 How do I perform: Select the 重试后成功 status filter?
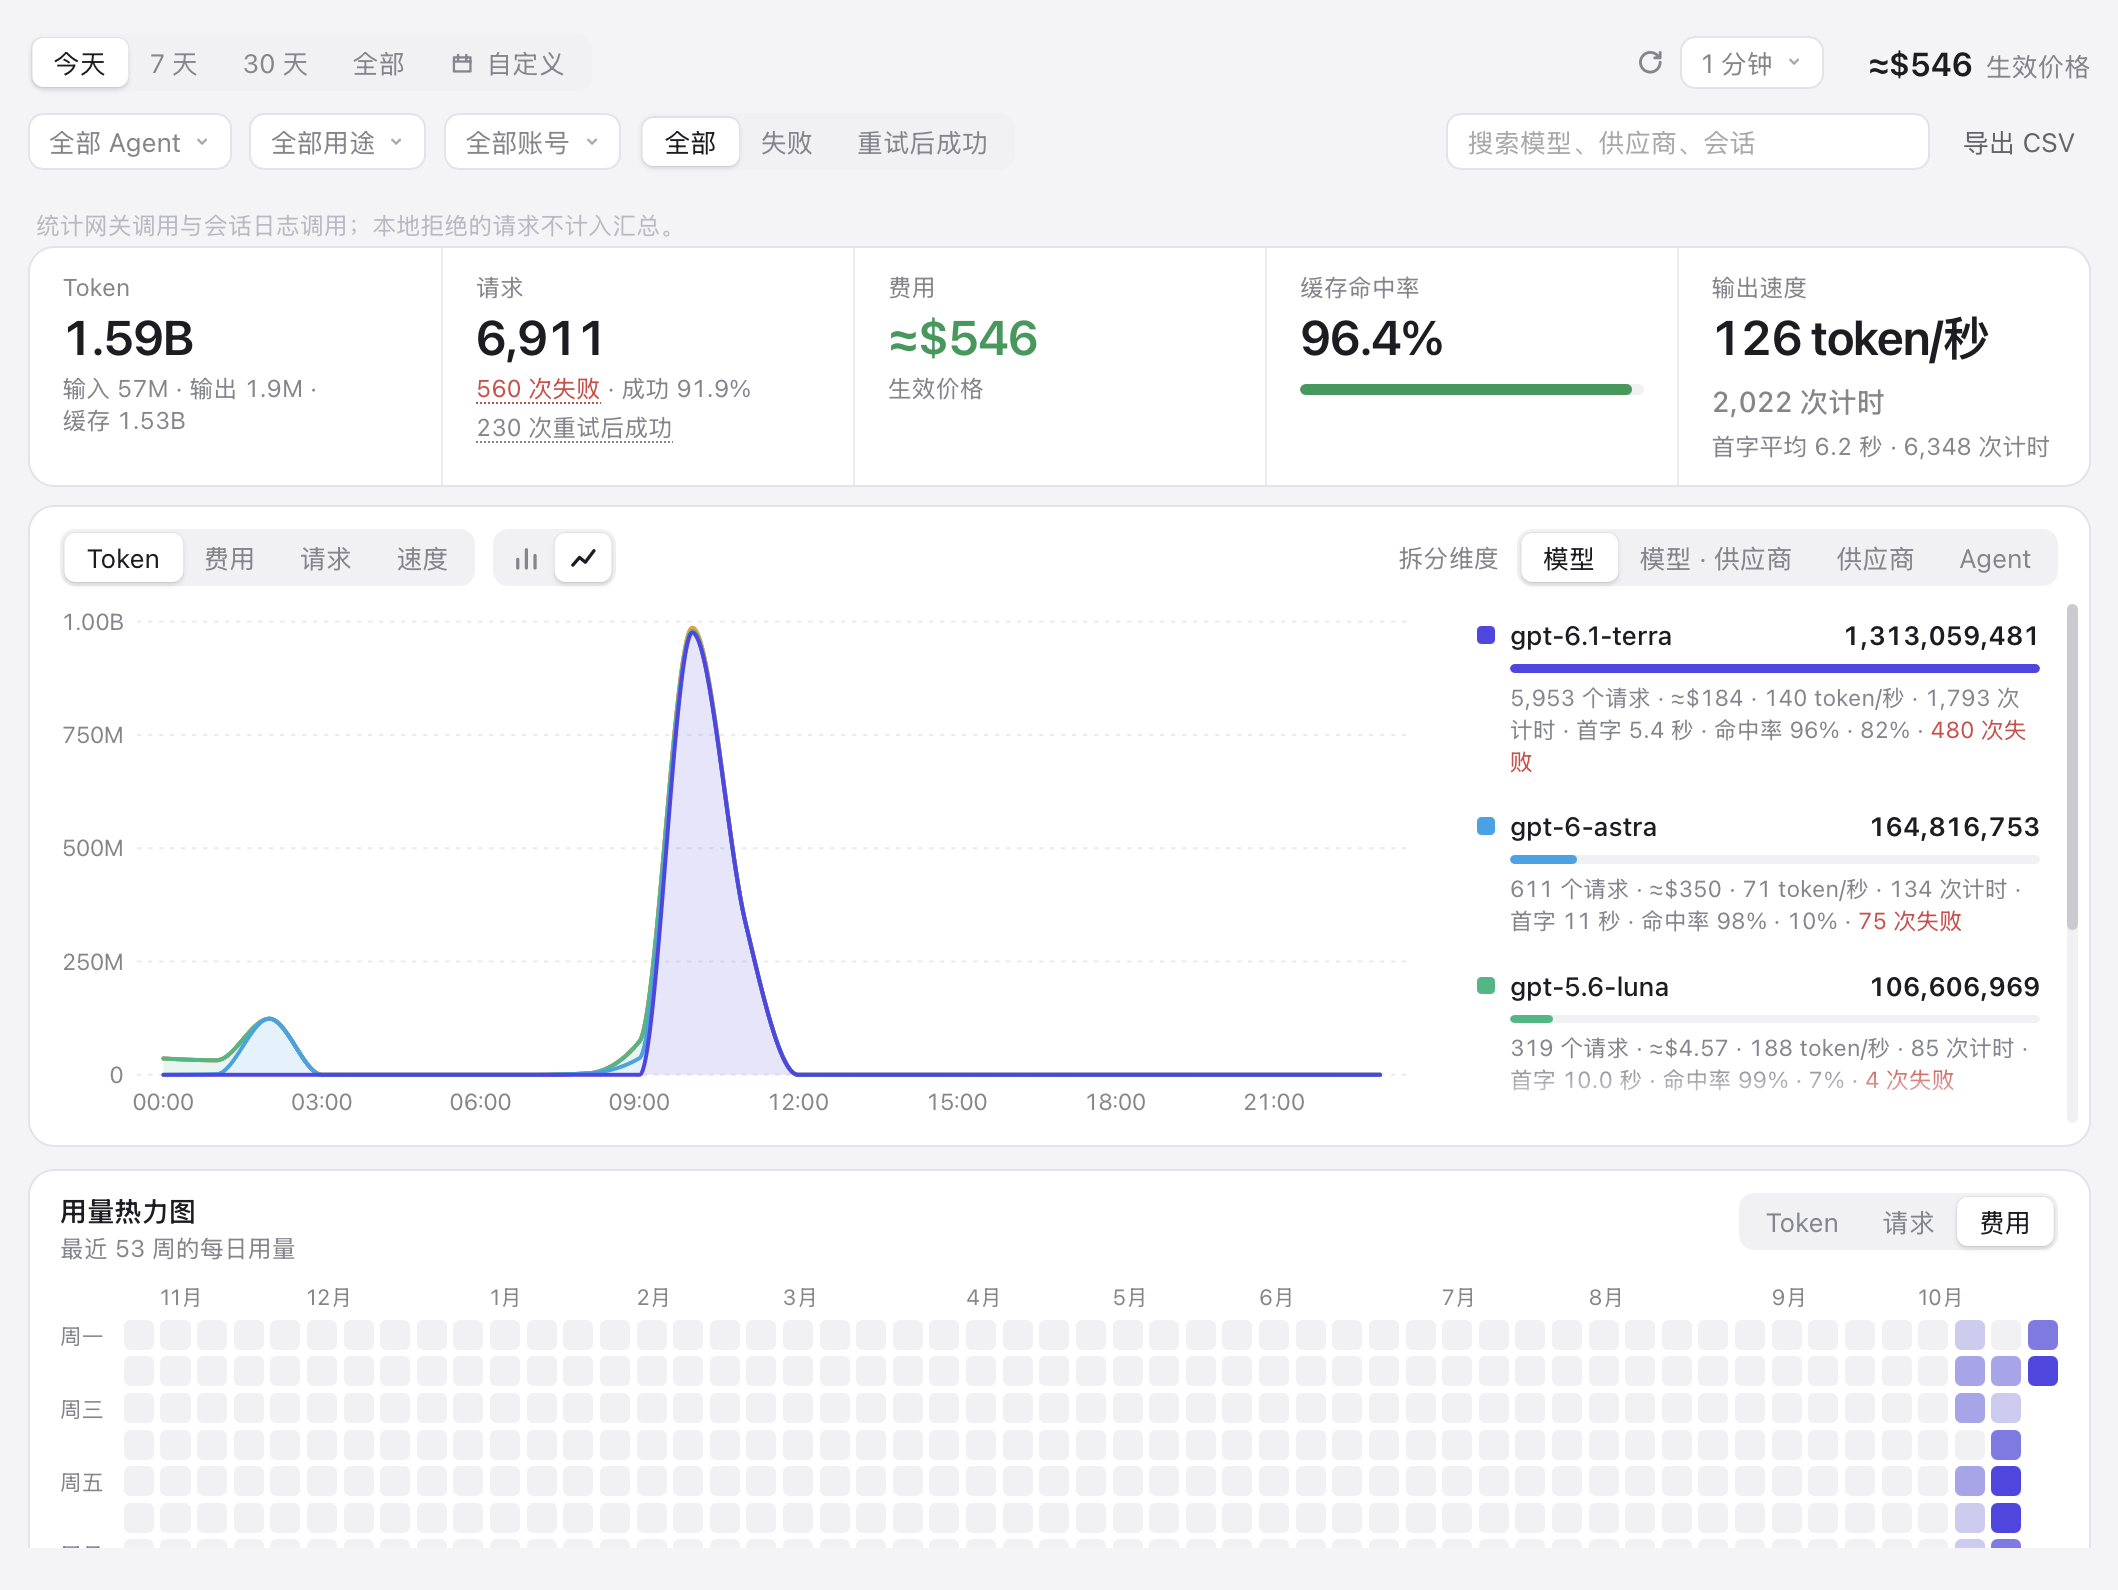(x=922, y=142)
